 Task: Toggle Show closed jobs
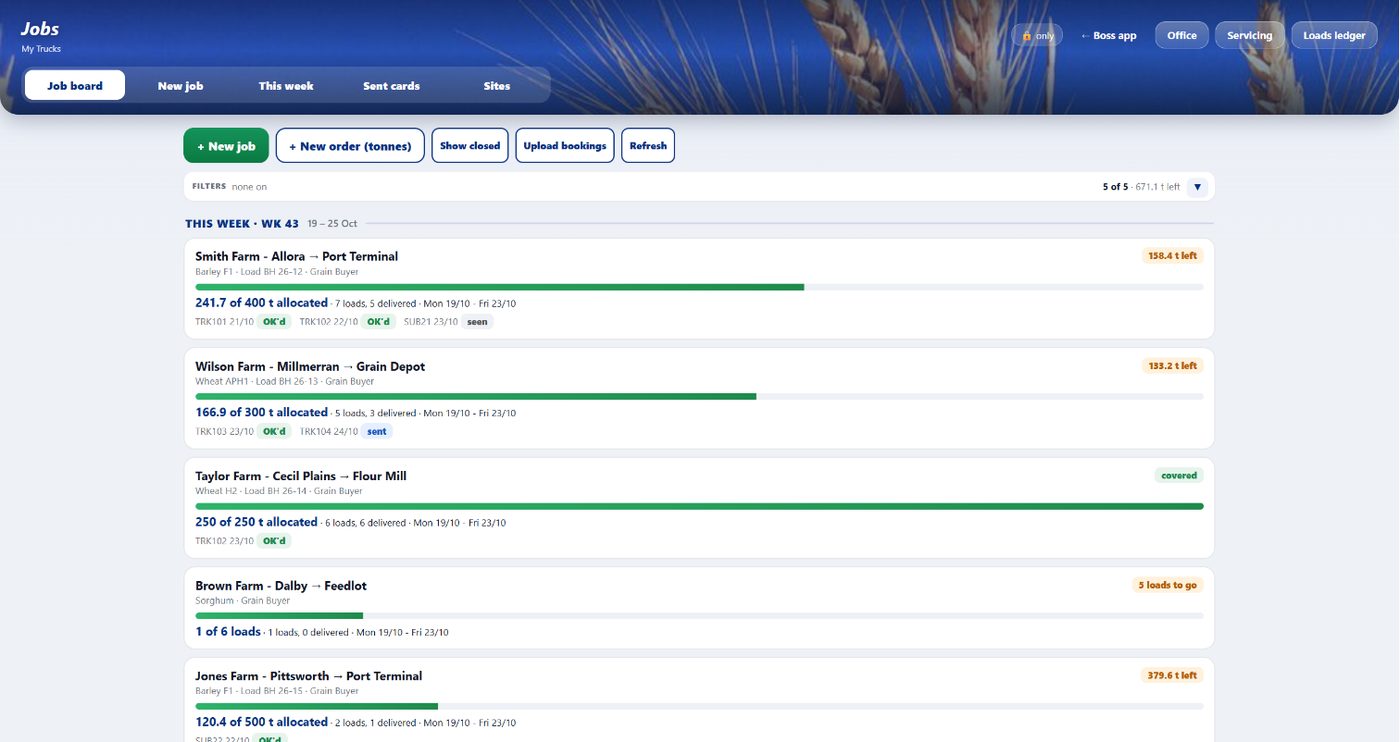click(470, 146)
